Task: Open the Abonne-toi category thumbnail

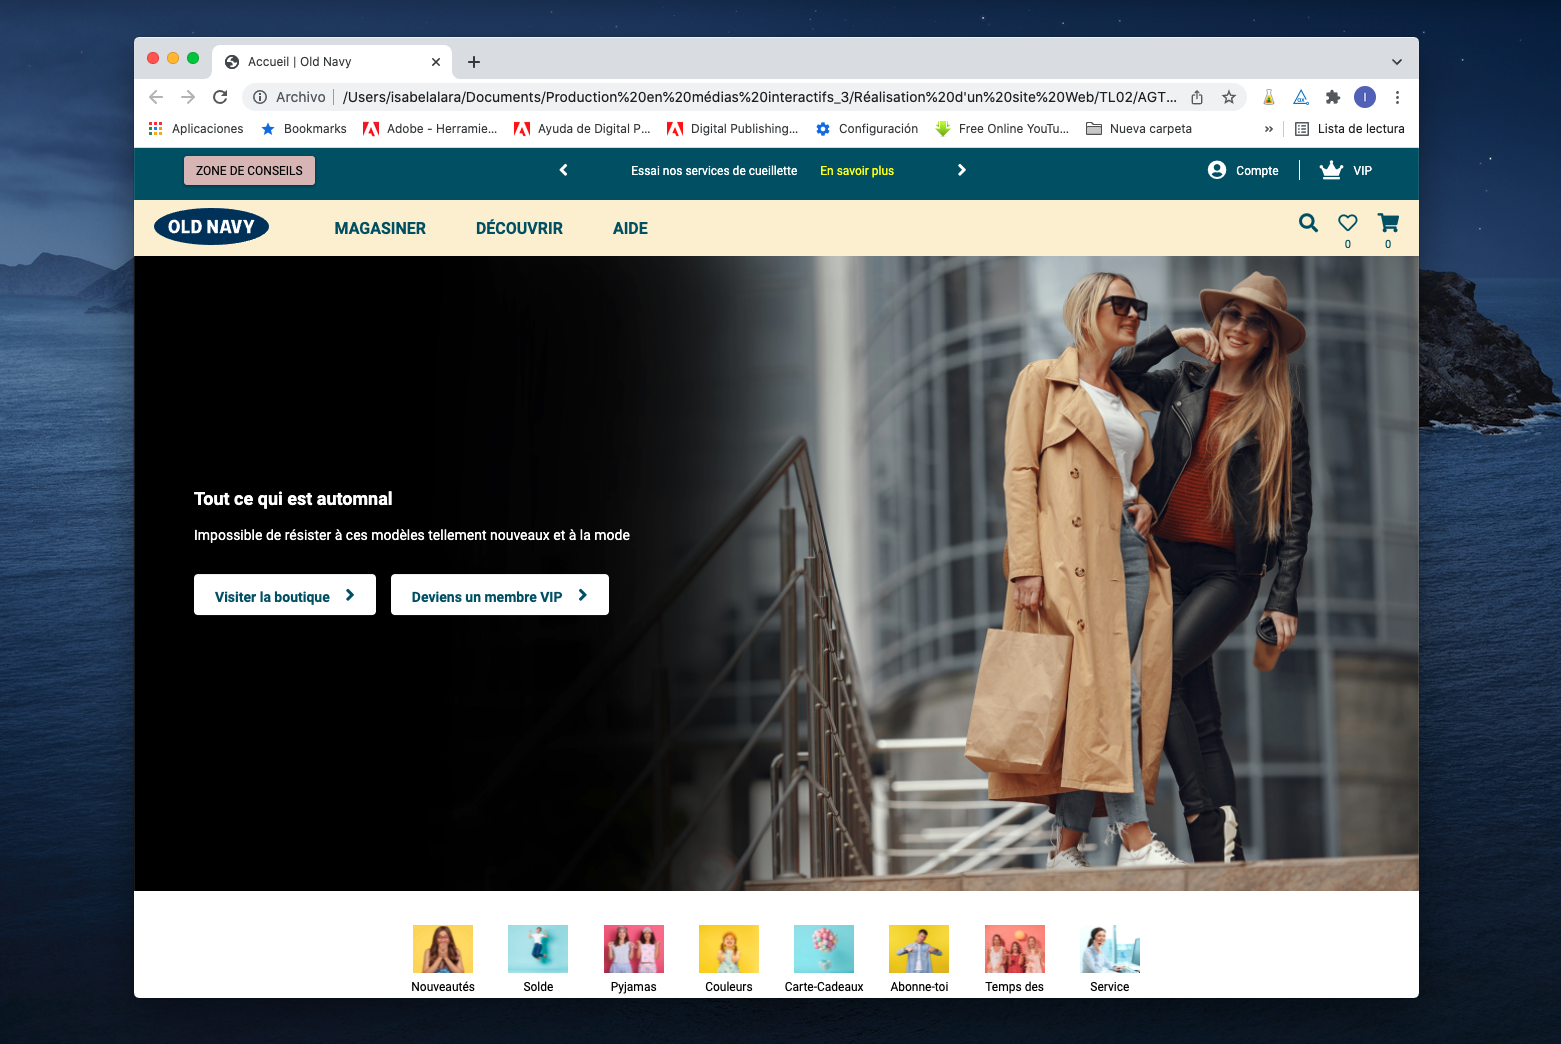Action: click(918, 948)
